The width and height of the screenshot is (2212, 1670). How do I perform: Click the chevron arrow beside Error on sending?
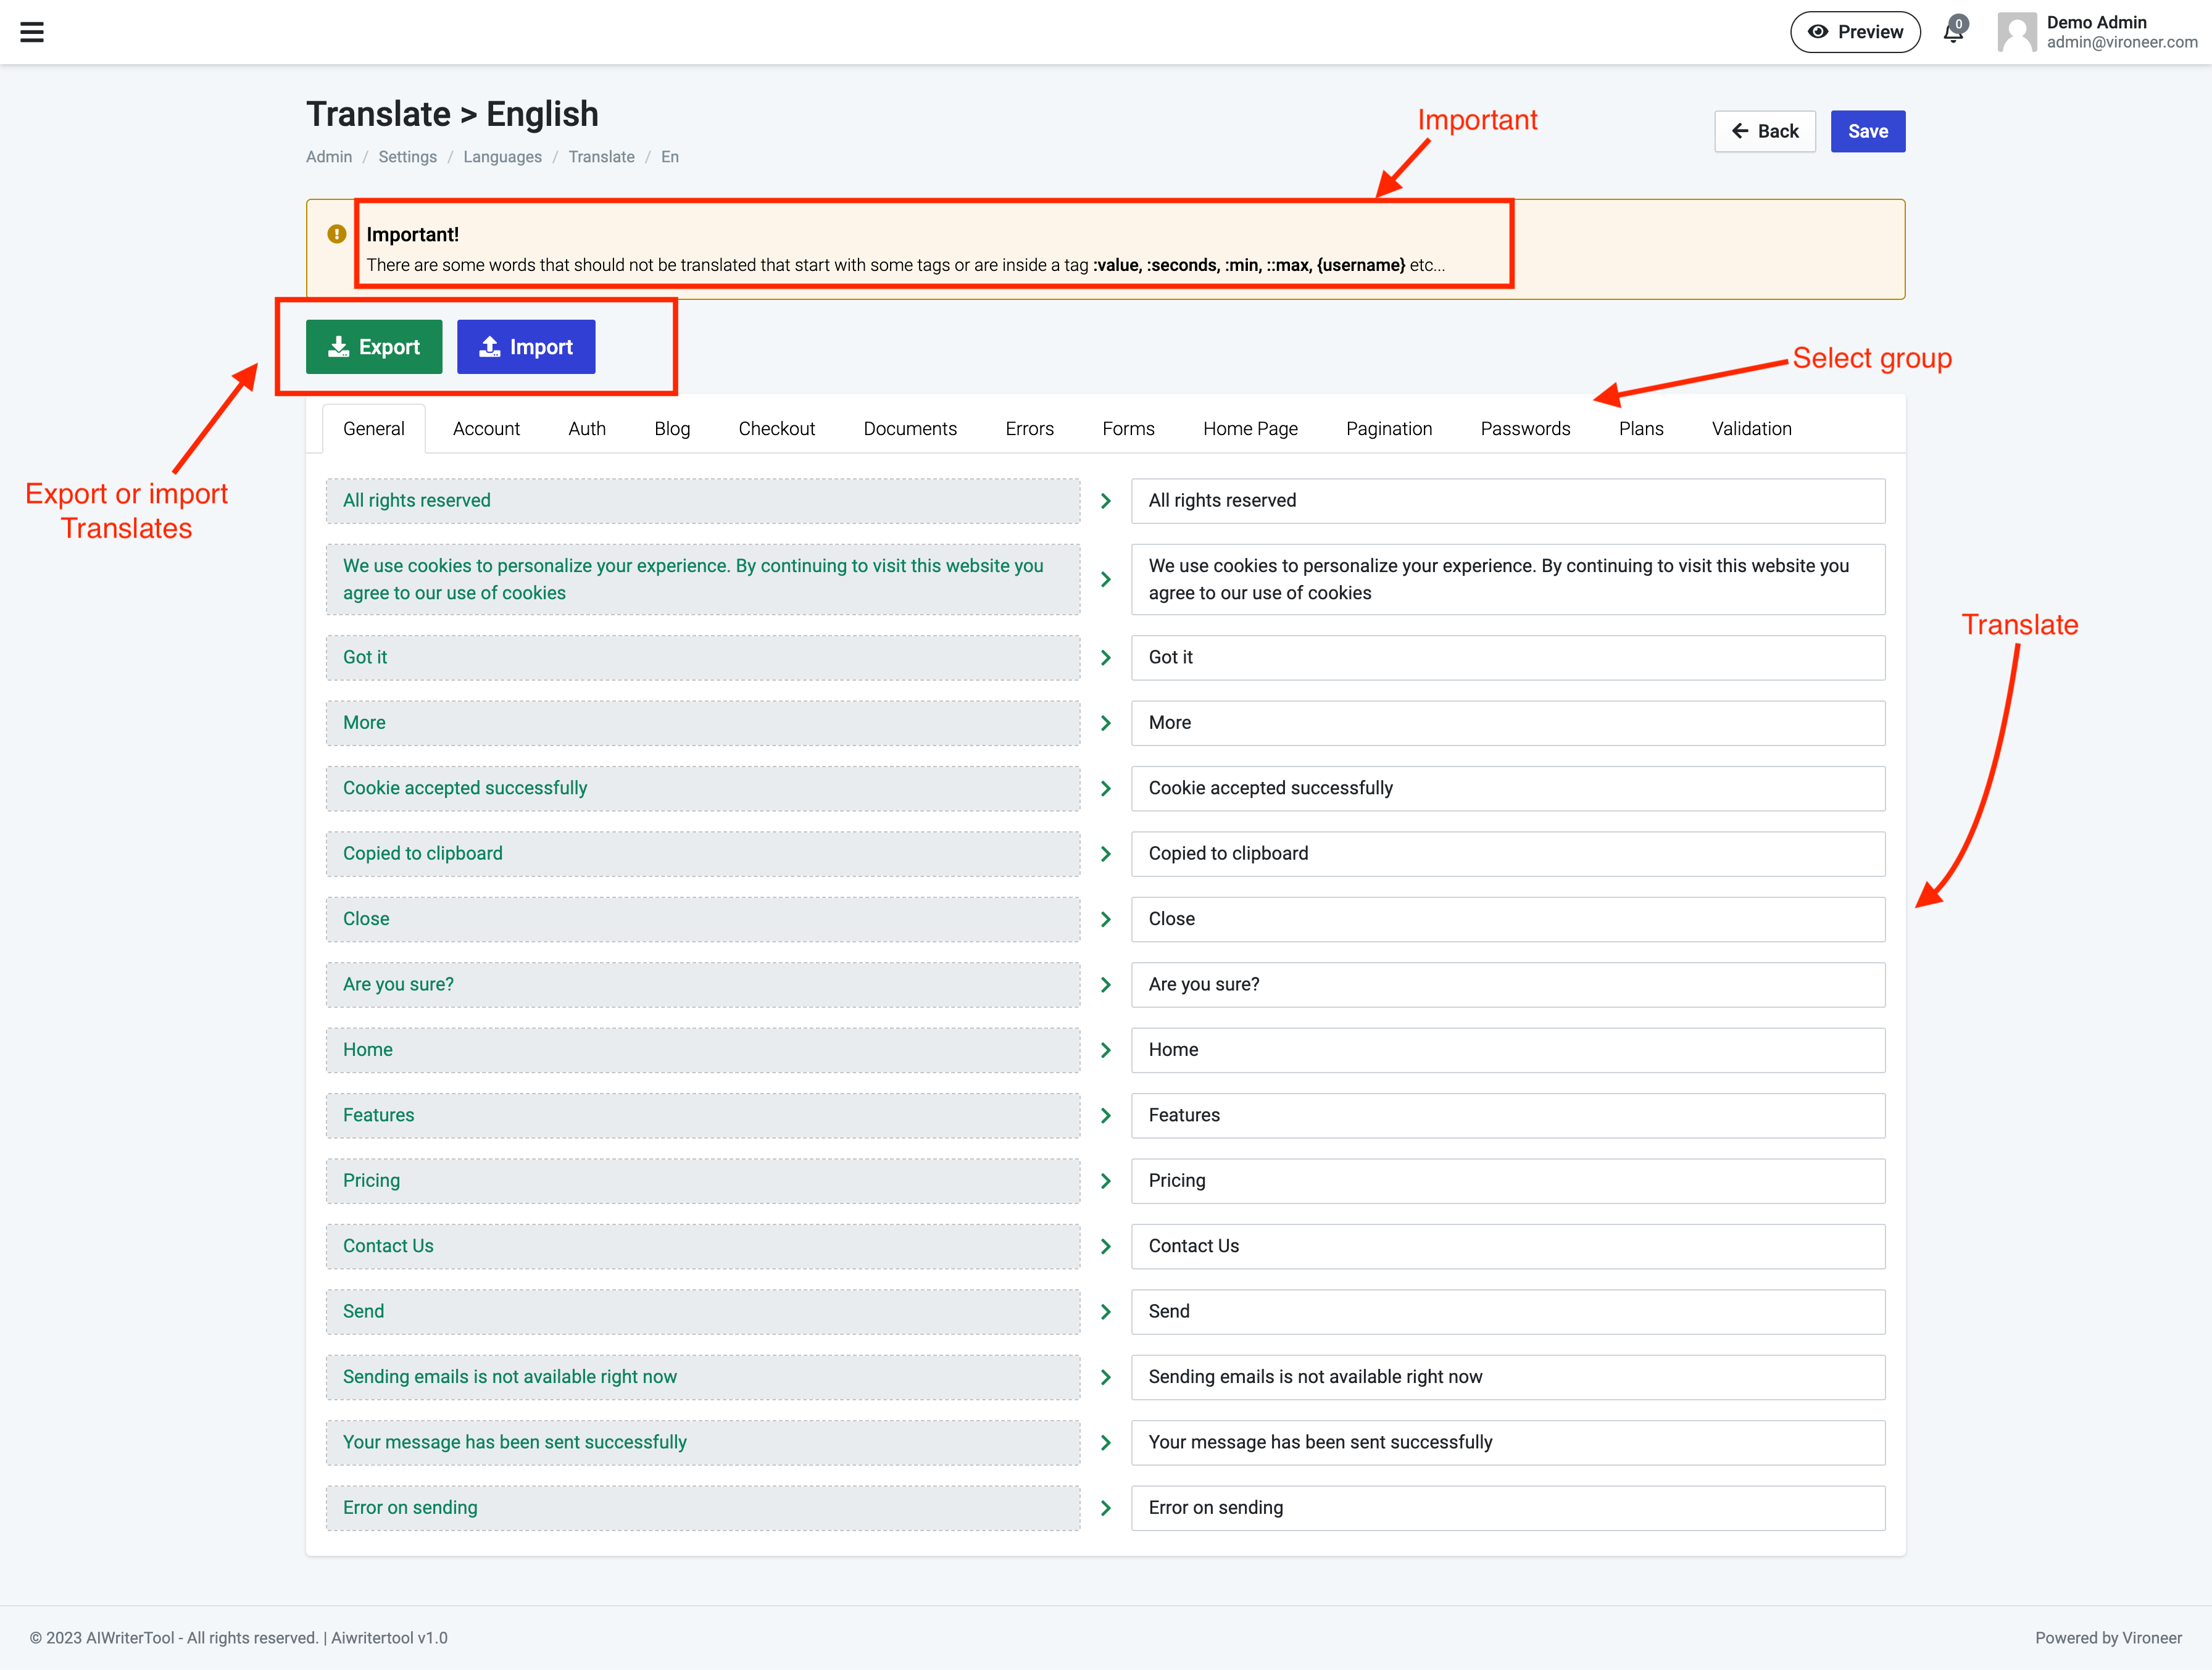click(x=1105, y=1508)
